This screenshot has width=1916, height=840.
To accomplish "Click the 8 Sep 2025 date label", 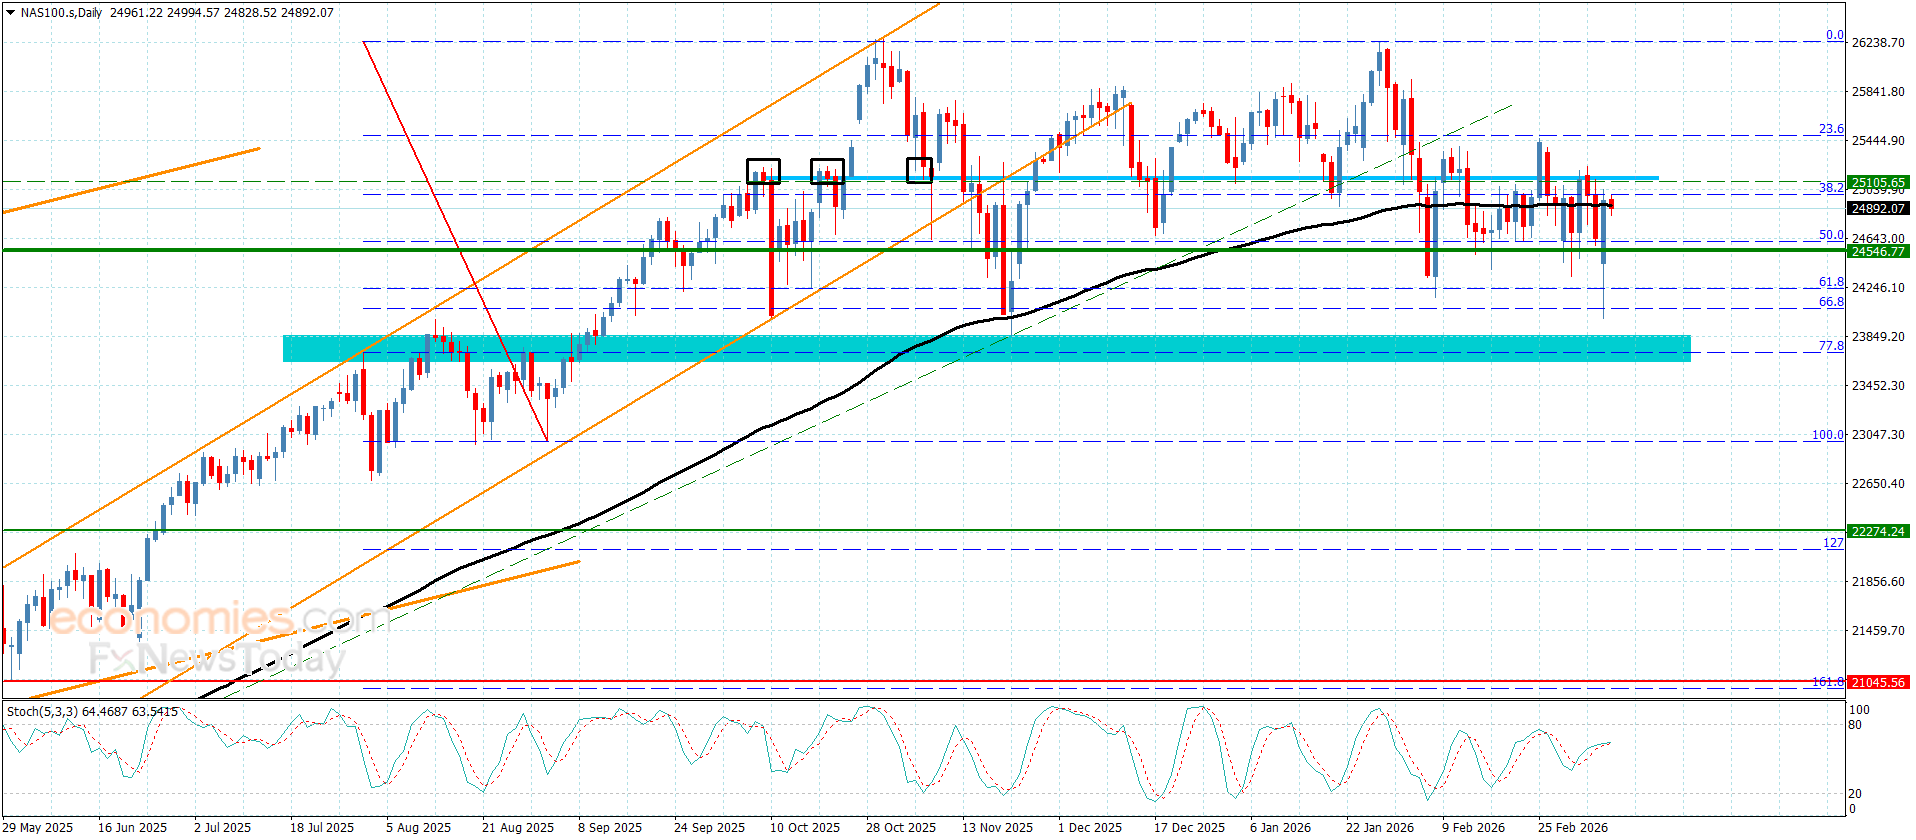I will click(x=610, y=827).
